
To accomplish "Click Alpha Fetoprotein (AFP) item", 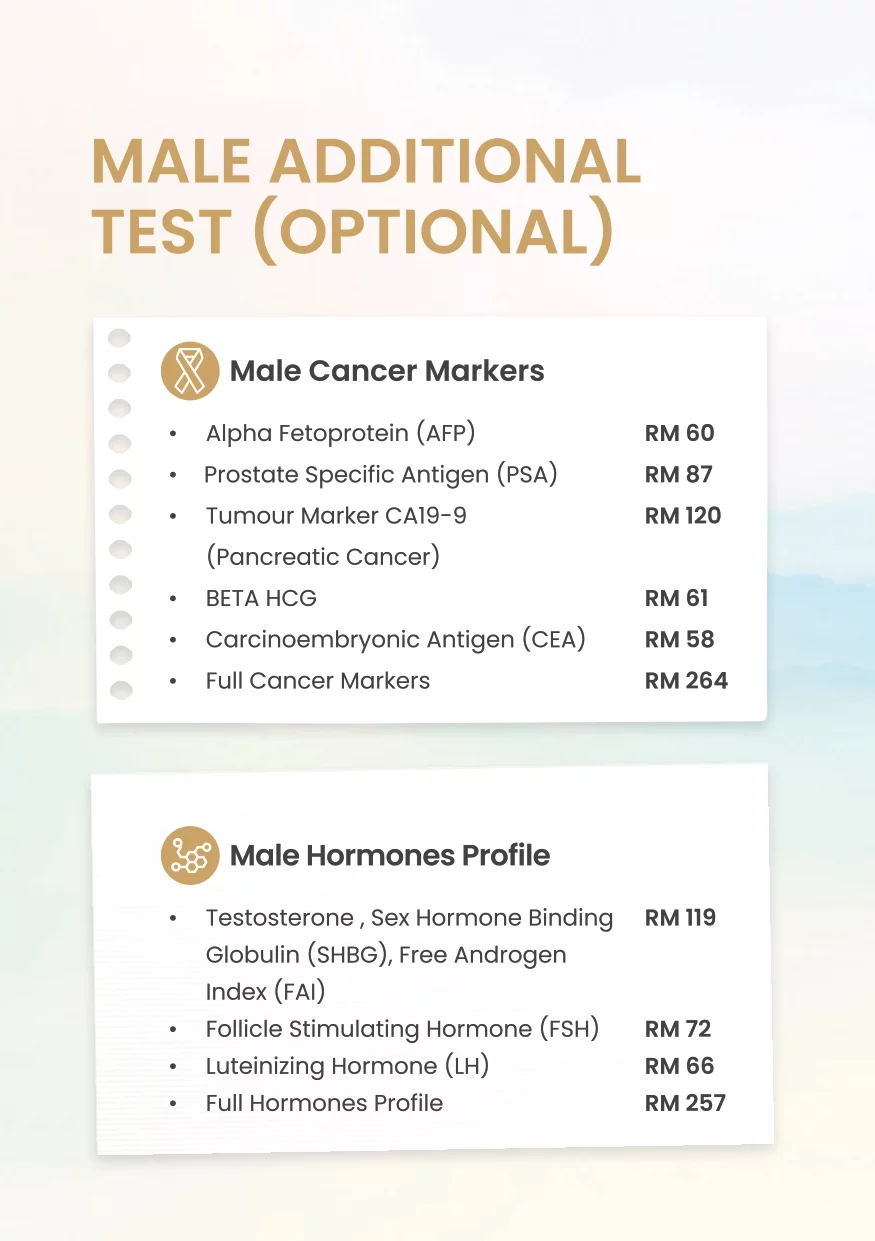I will 340,434.
